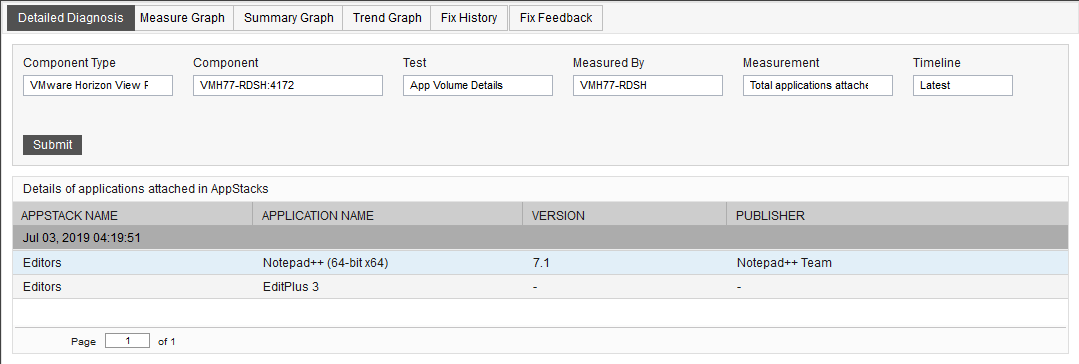The width and height of the screenshot is (1079, 364).
Task: Click the Measured By label
Action: pos(608,63)
